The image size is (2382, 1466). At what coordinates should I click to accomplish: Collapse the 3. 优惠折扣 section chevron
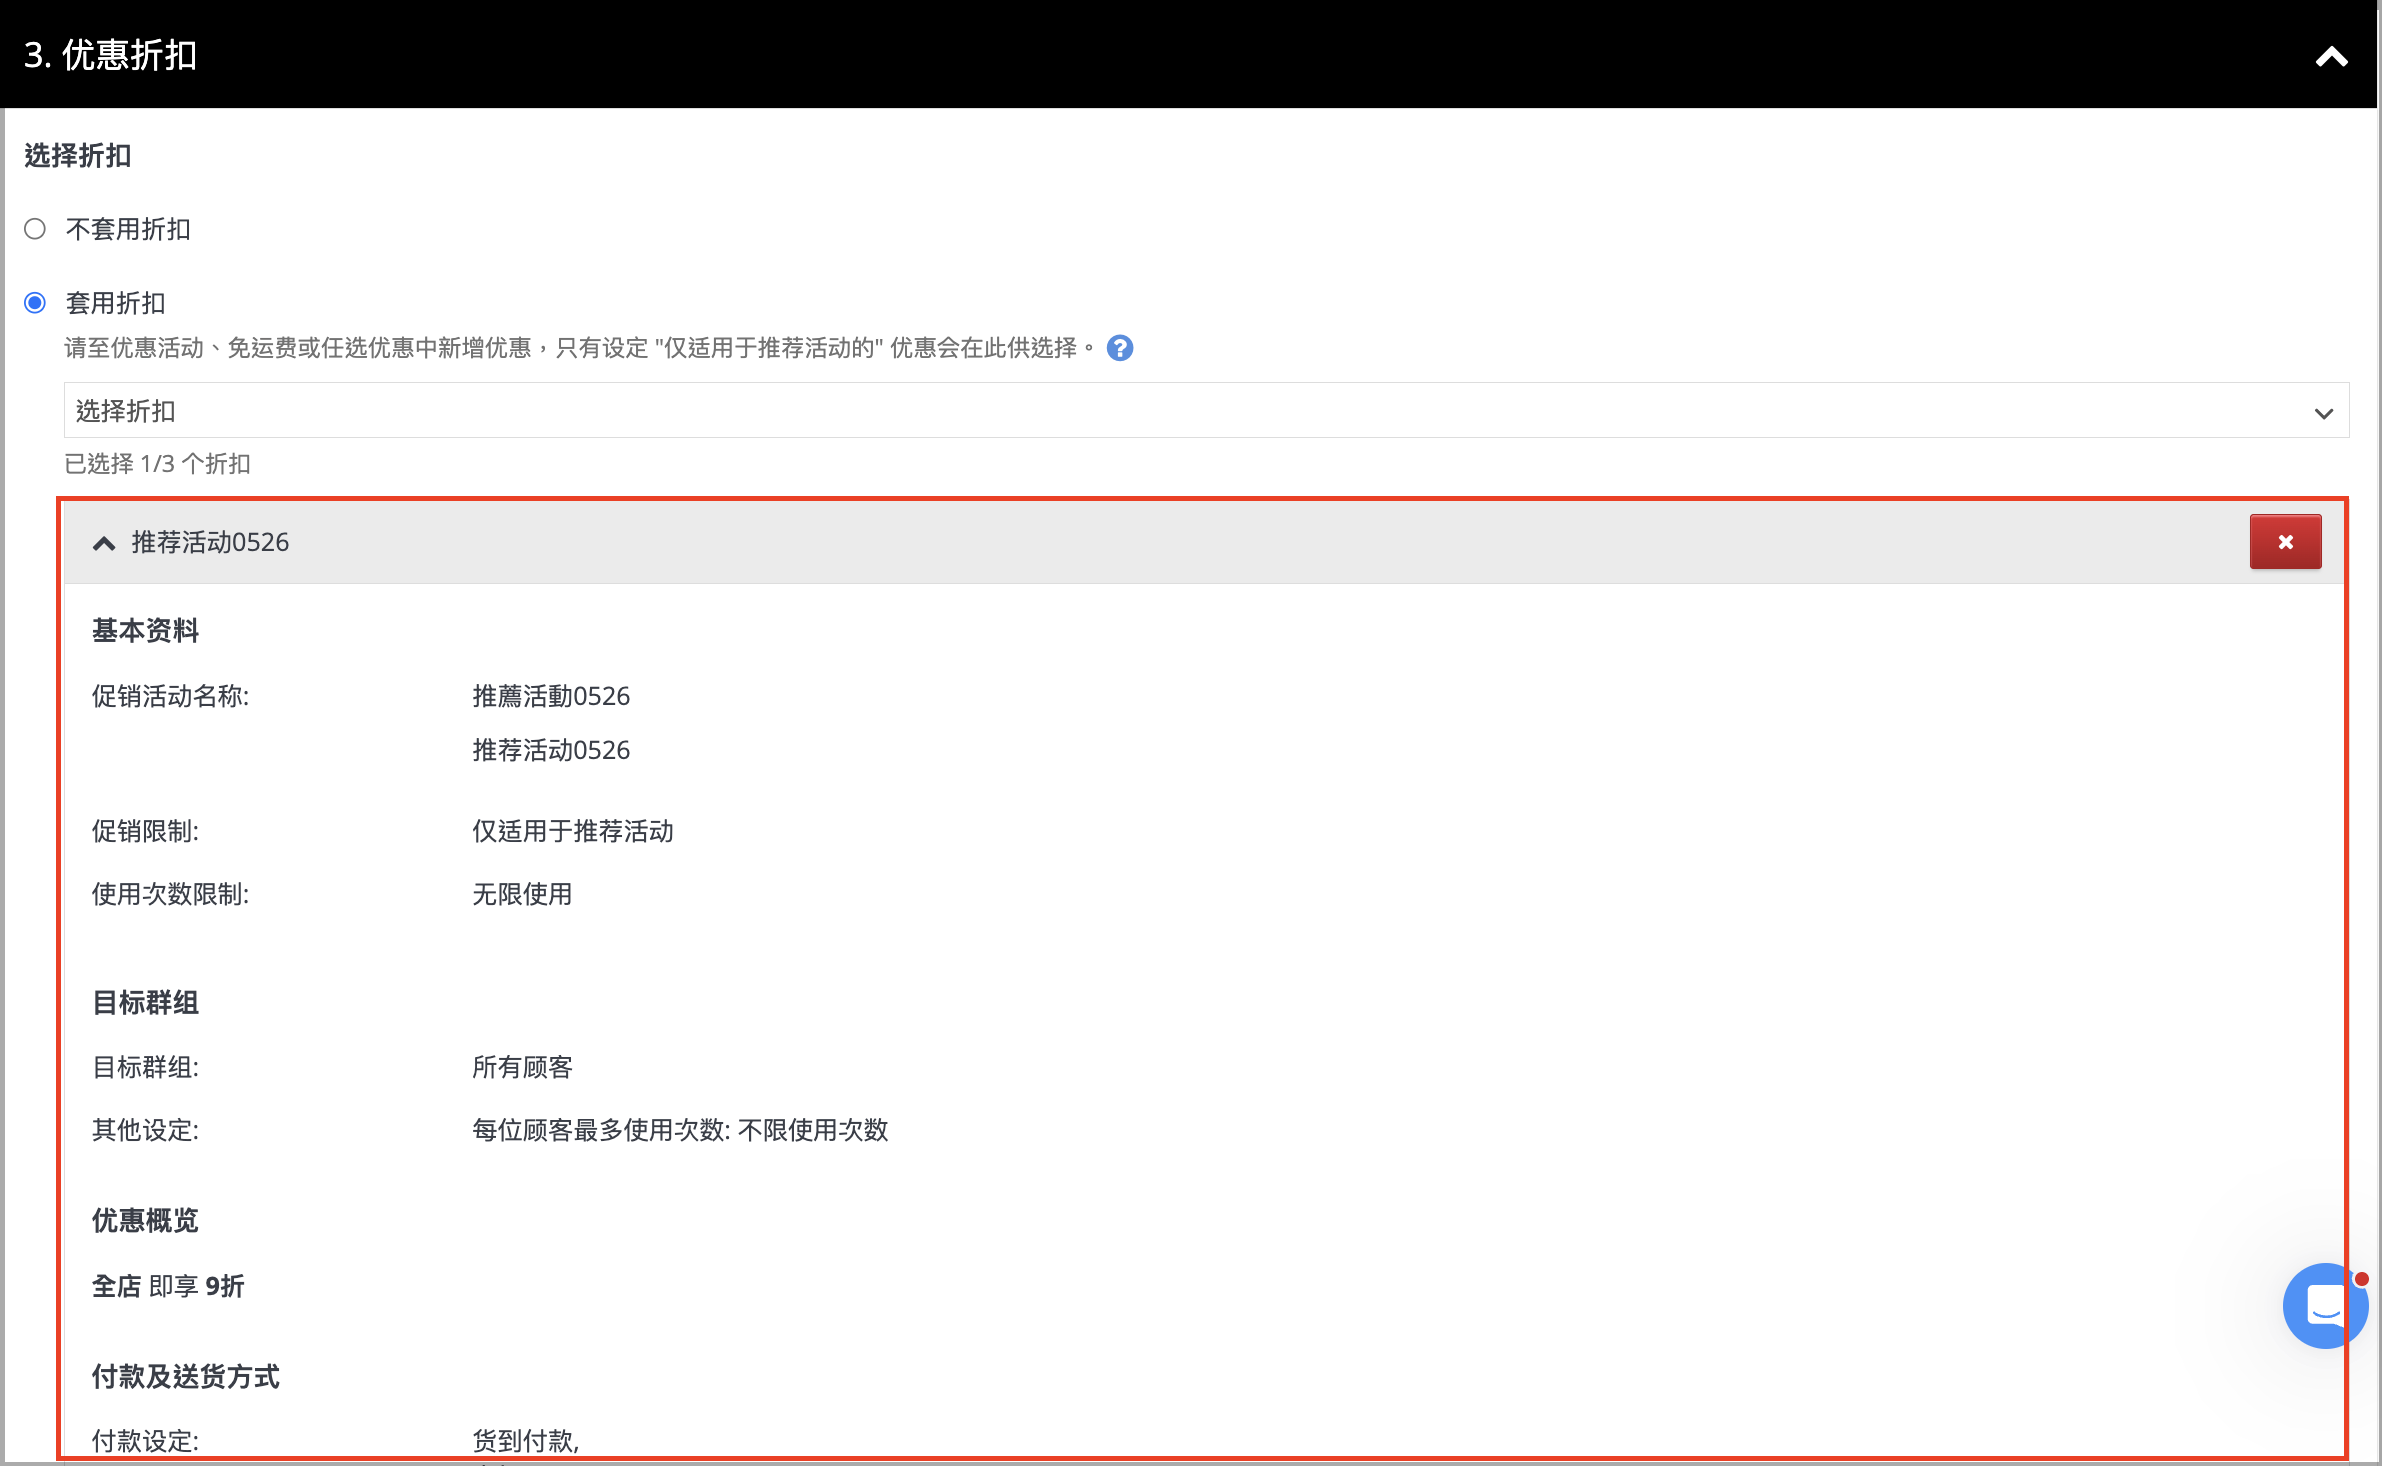coord(2331,57)
